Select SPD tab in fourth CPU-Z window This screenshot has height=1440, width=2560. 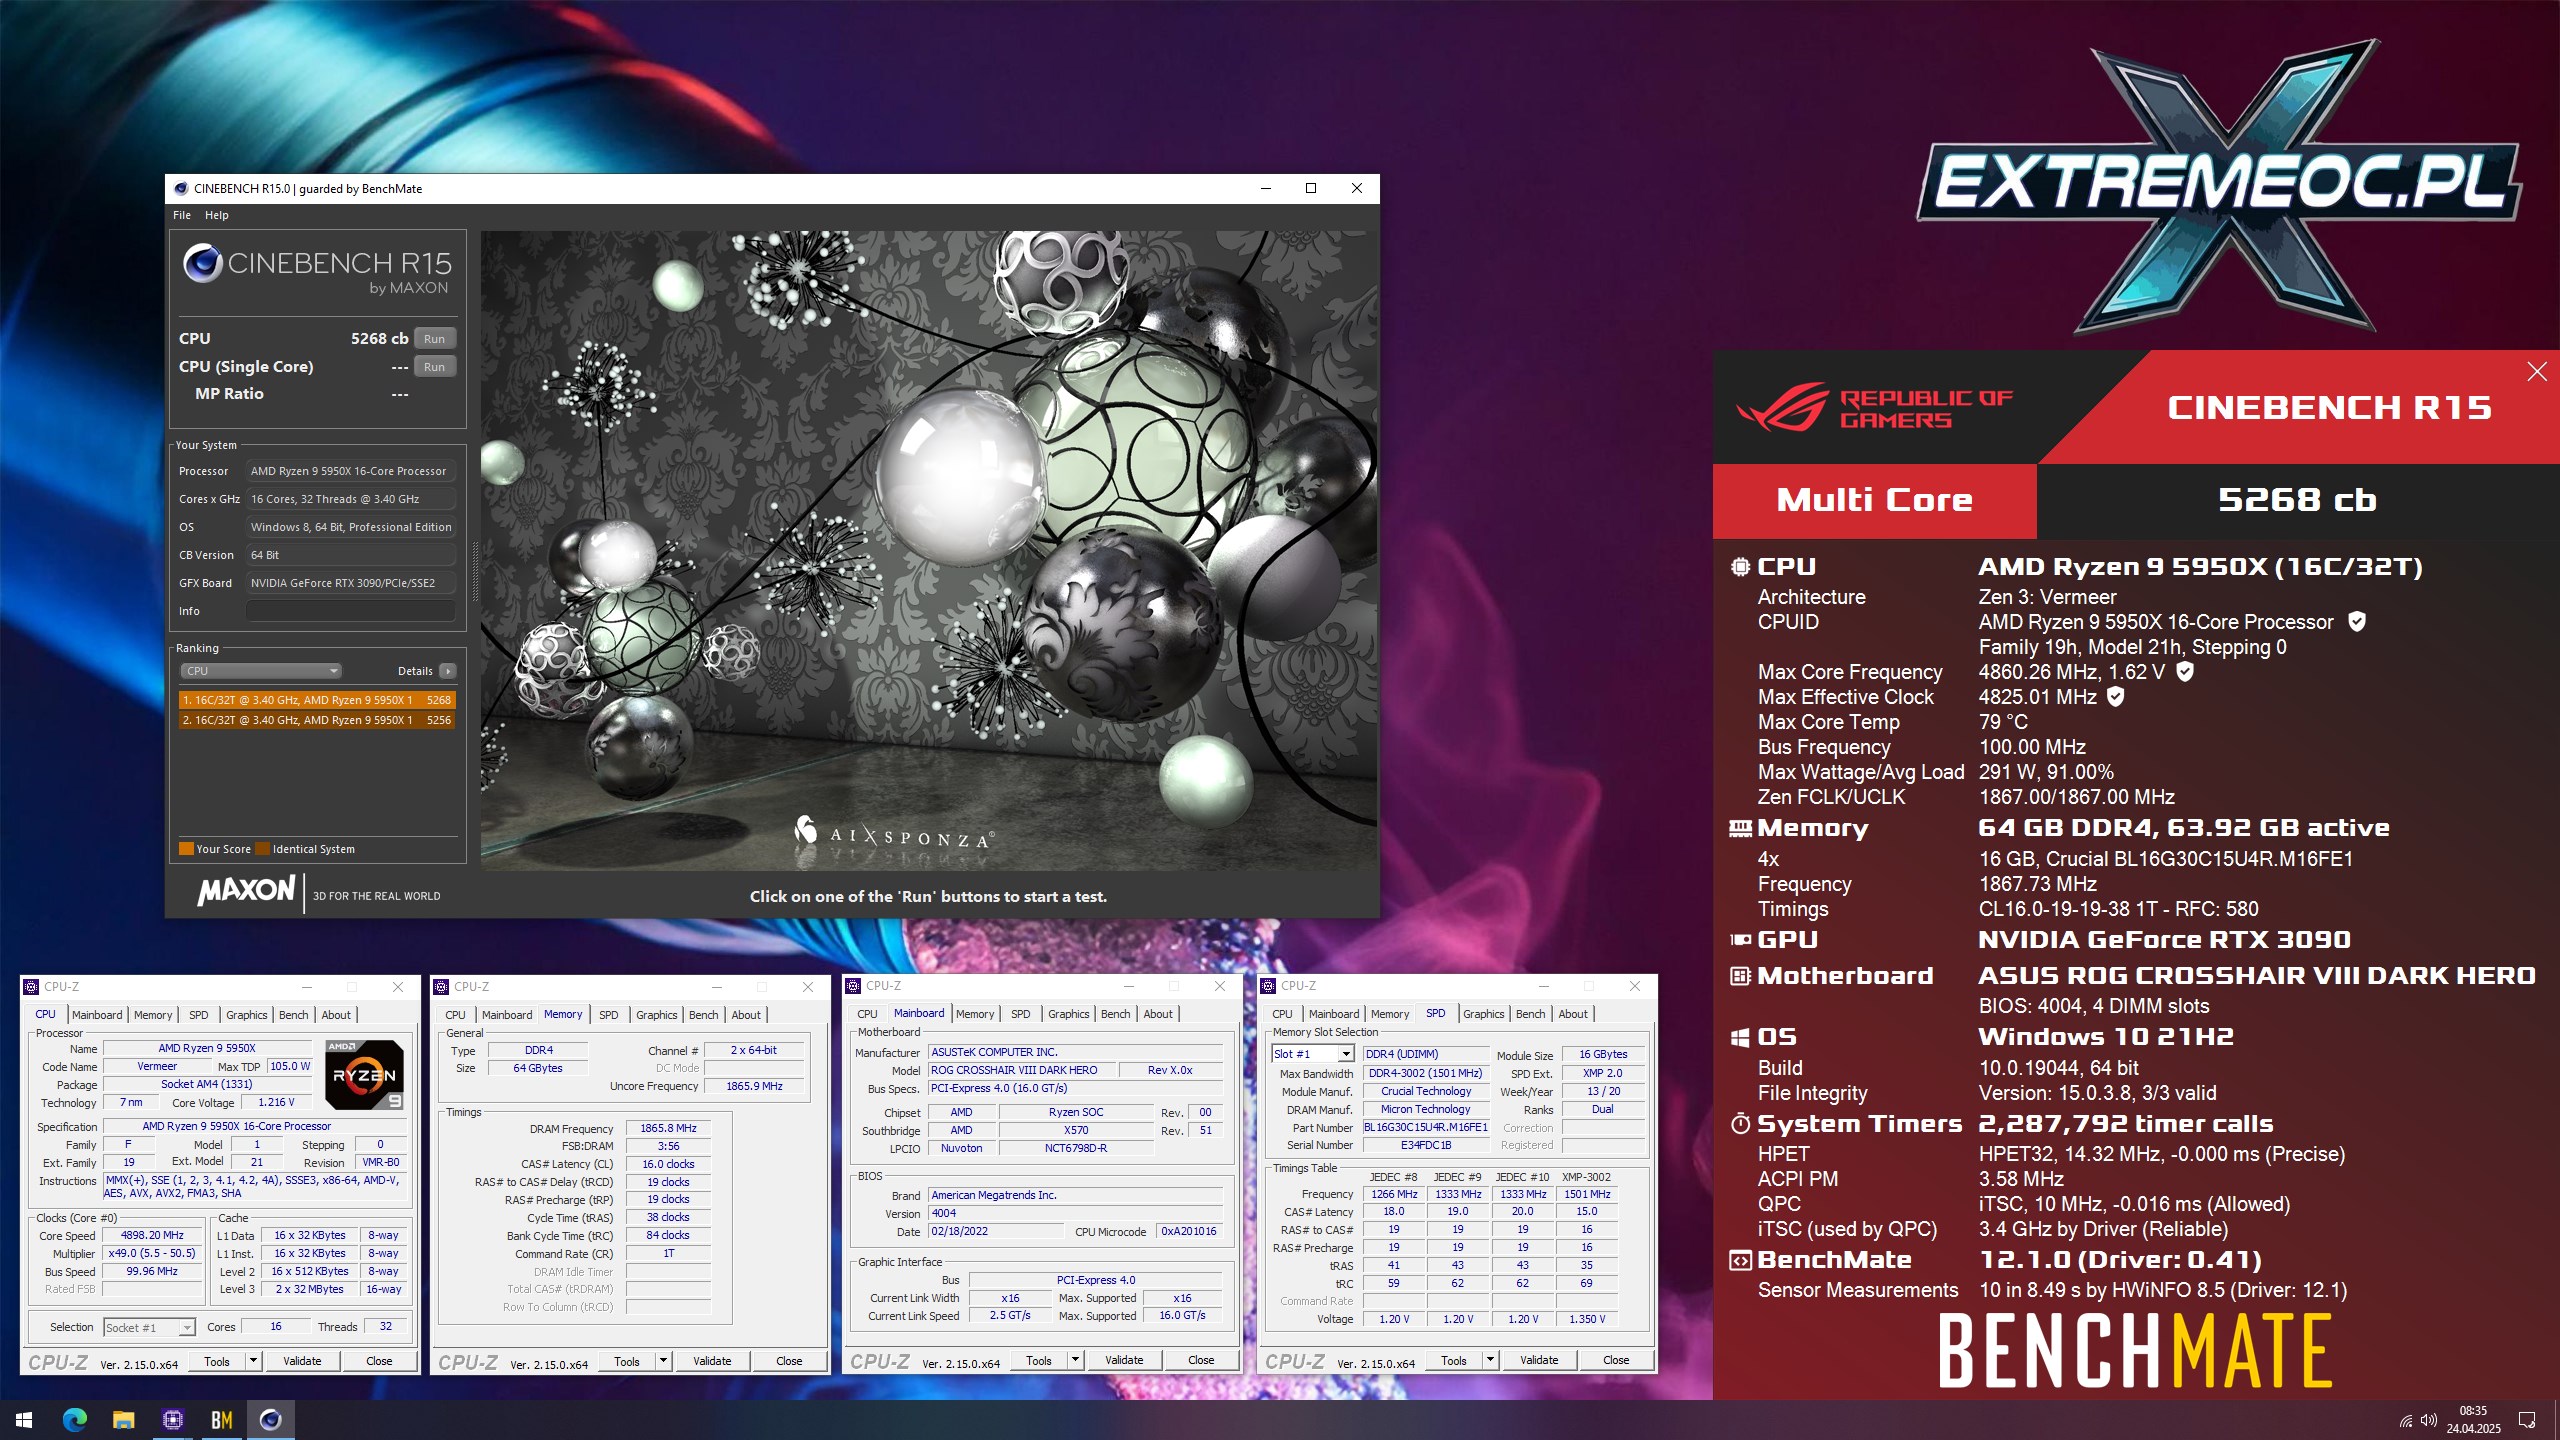[1435, 1013]
